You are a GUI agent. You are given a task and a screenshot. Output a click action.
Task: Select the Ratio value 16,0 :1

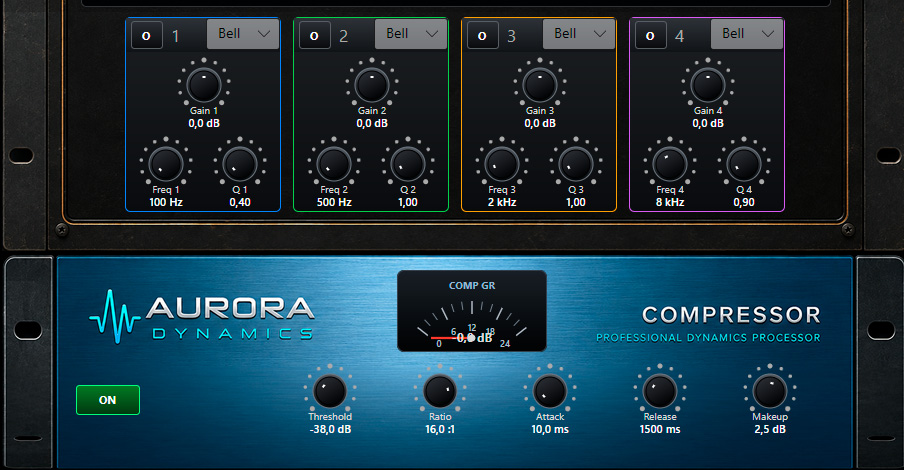click(440, 430)
